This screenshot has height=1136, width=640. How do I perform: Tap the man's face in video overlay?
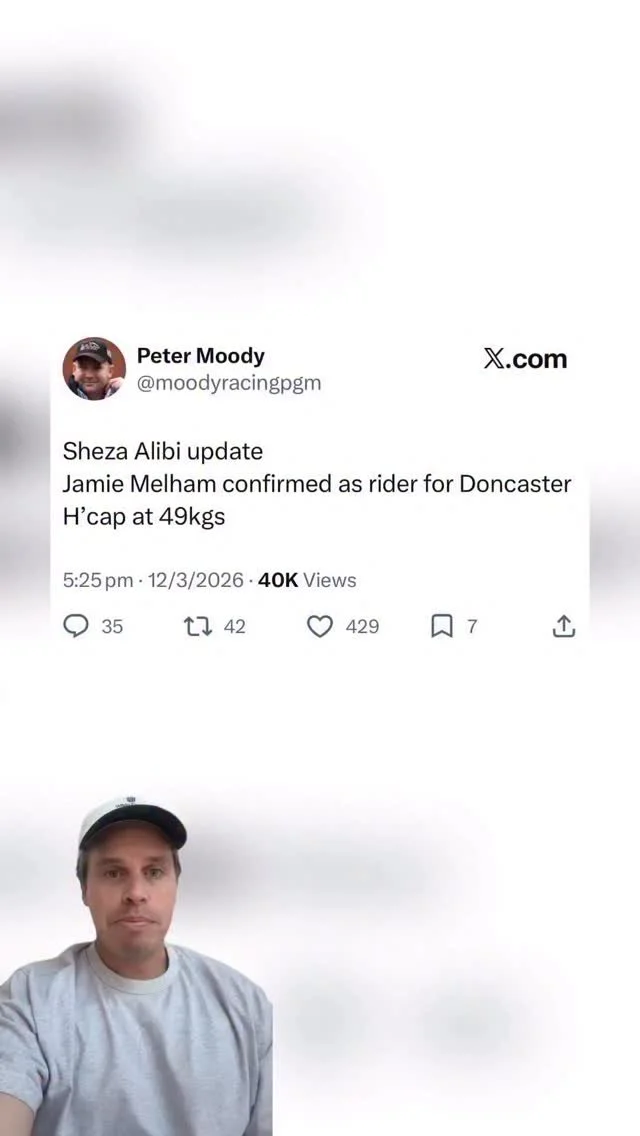point(132,891)
